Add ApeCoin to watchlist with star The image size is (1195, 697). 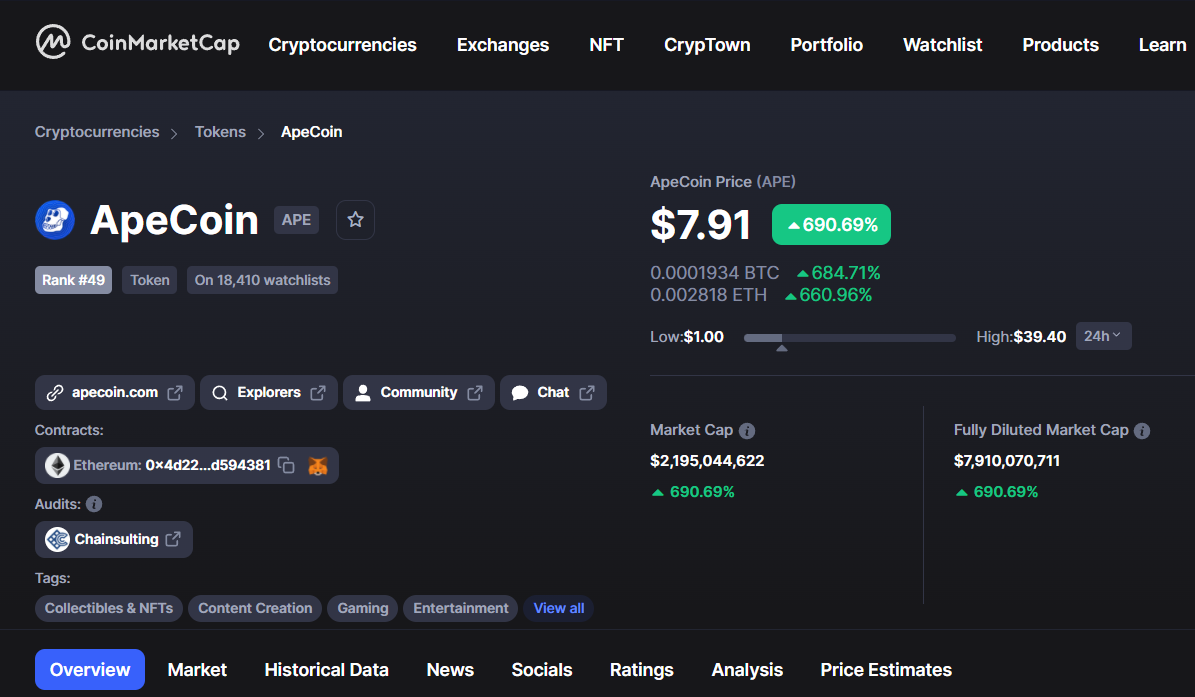pyautogui.click(x=355, y=220)
